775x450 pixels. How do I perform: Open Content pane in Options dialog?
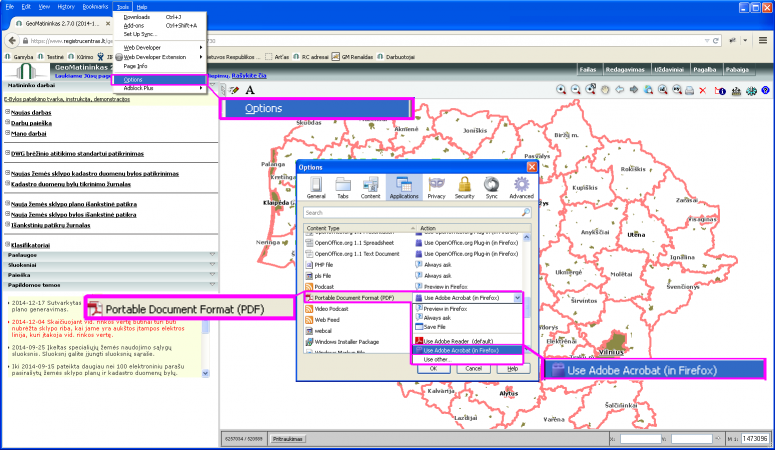[370, 187]
